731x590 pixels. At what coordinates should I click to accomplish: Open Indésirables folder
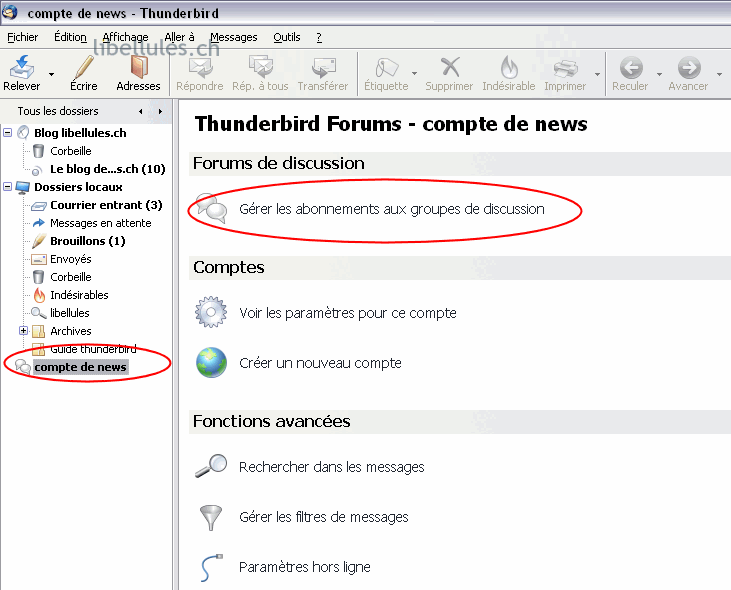[79, 295]
